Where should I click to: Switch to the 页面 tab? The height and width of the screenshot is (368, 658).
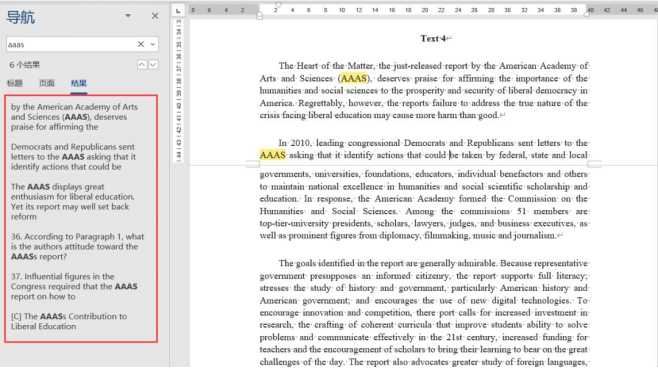click(47, 83)
